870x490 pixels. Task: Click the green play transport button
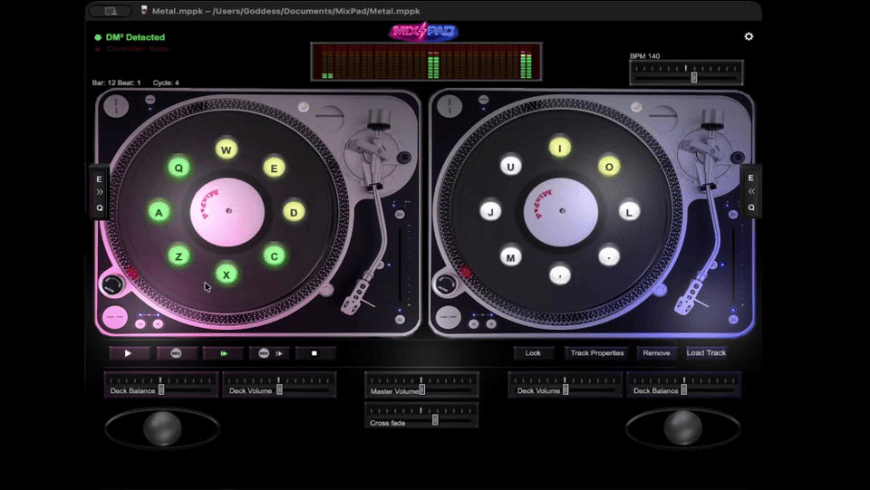click(x=223, y=353)
